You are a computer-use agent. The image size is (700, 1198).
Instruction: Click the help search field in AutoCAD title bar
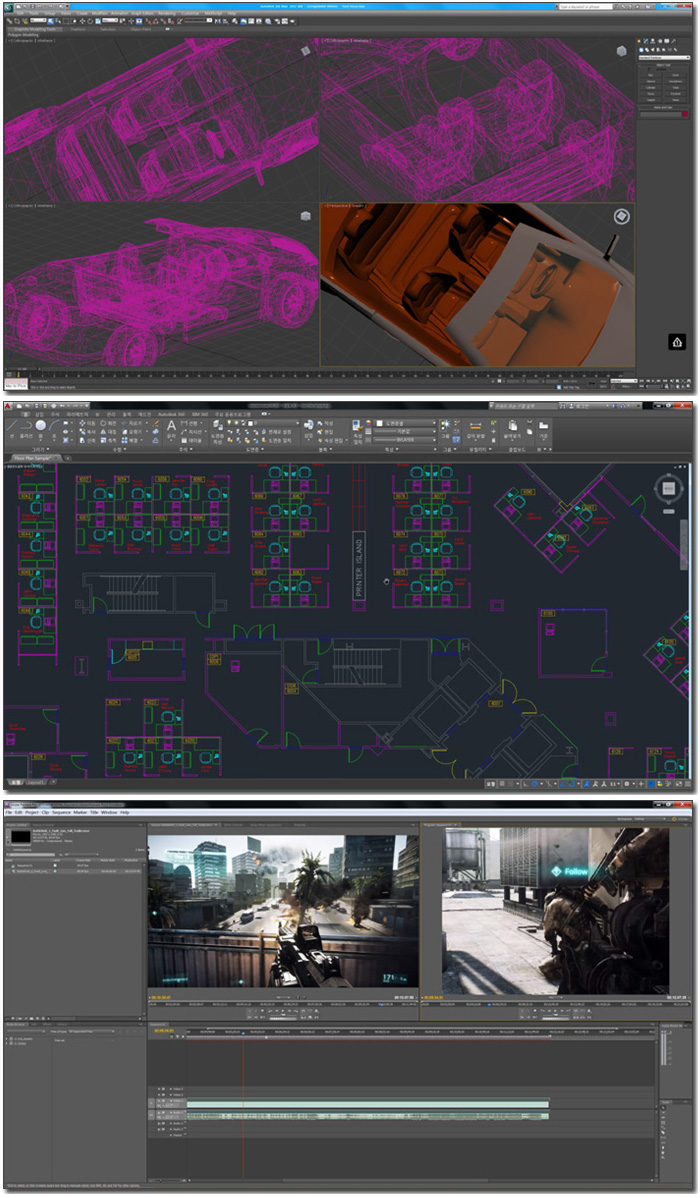523,406
